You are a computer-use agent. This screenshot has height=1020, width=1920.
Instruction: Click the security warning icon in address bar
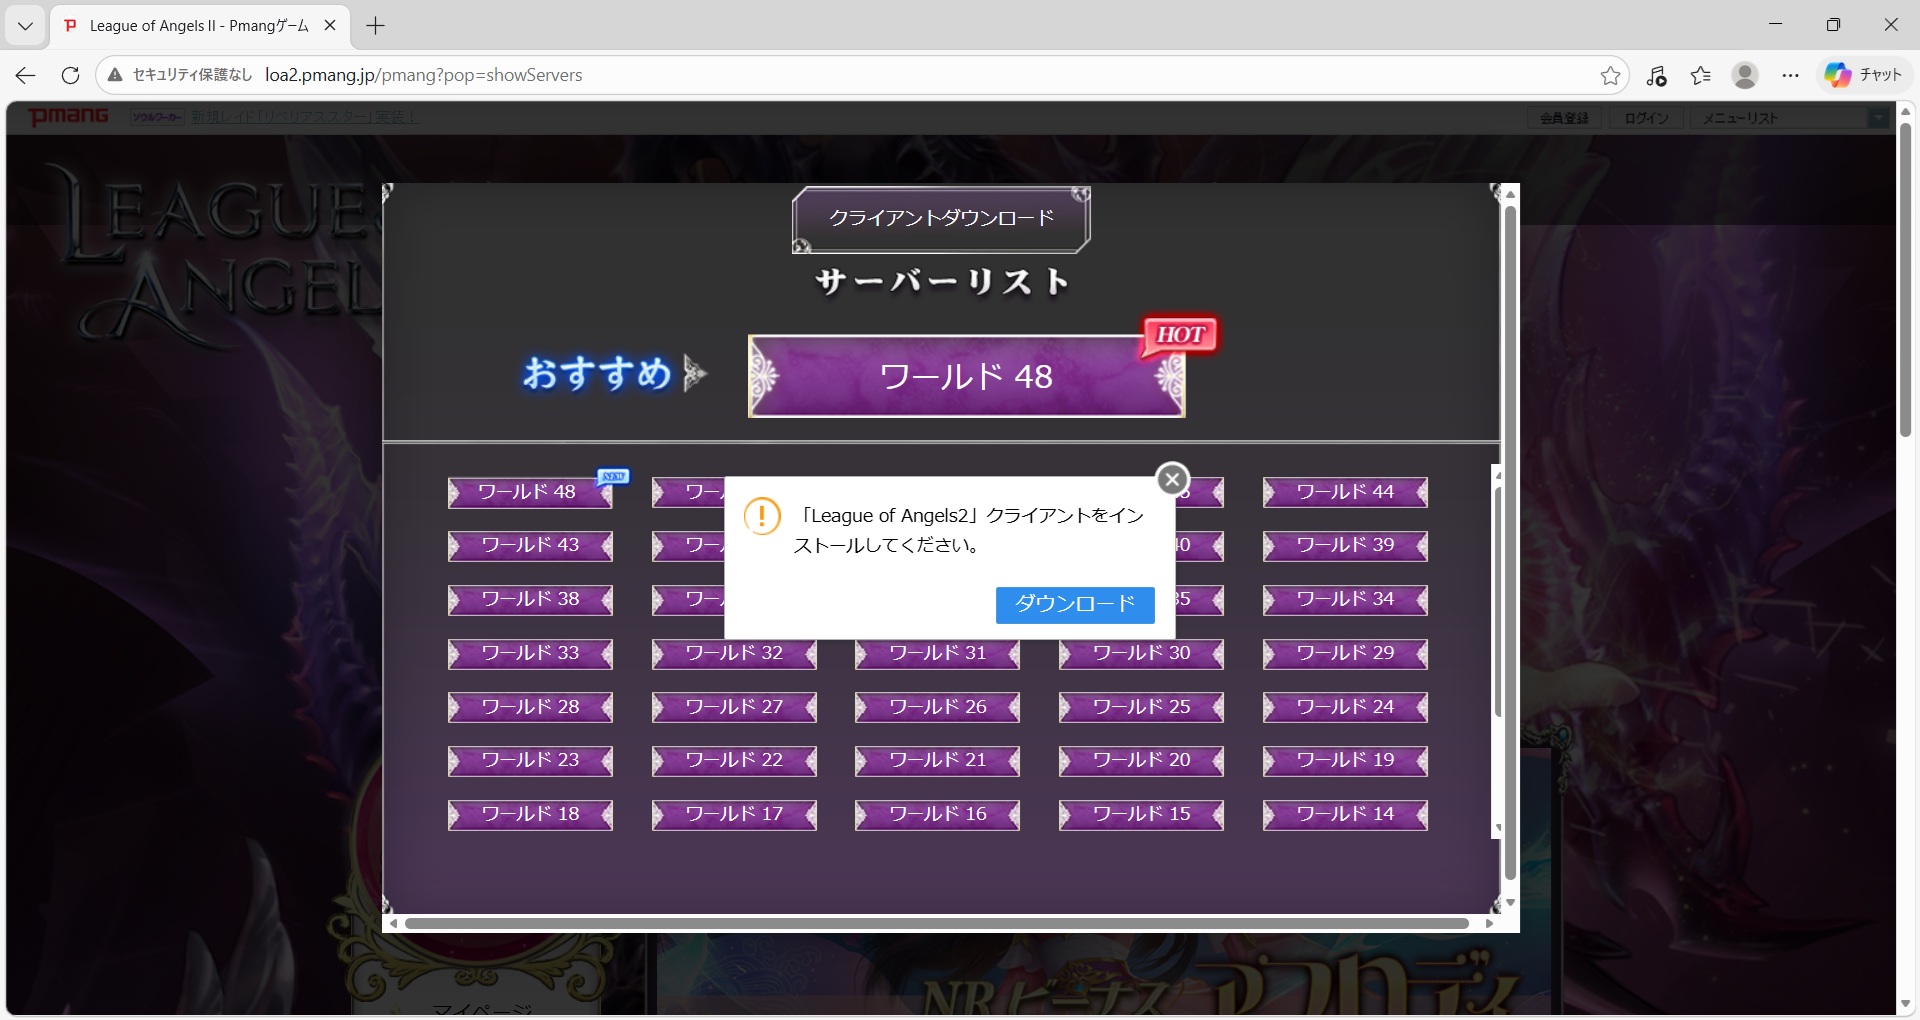[115, 75]
